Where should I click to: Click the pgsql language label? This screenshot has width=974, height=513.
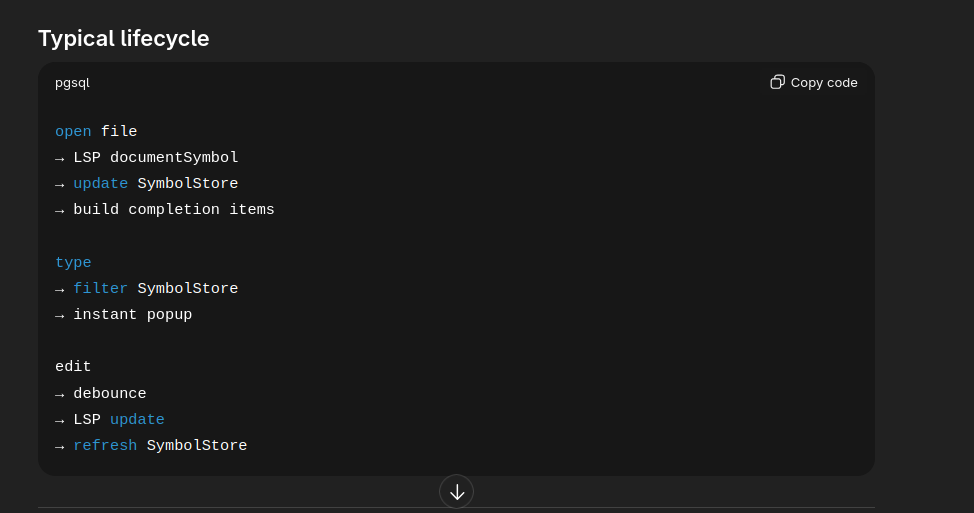tap(72, 83)
